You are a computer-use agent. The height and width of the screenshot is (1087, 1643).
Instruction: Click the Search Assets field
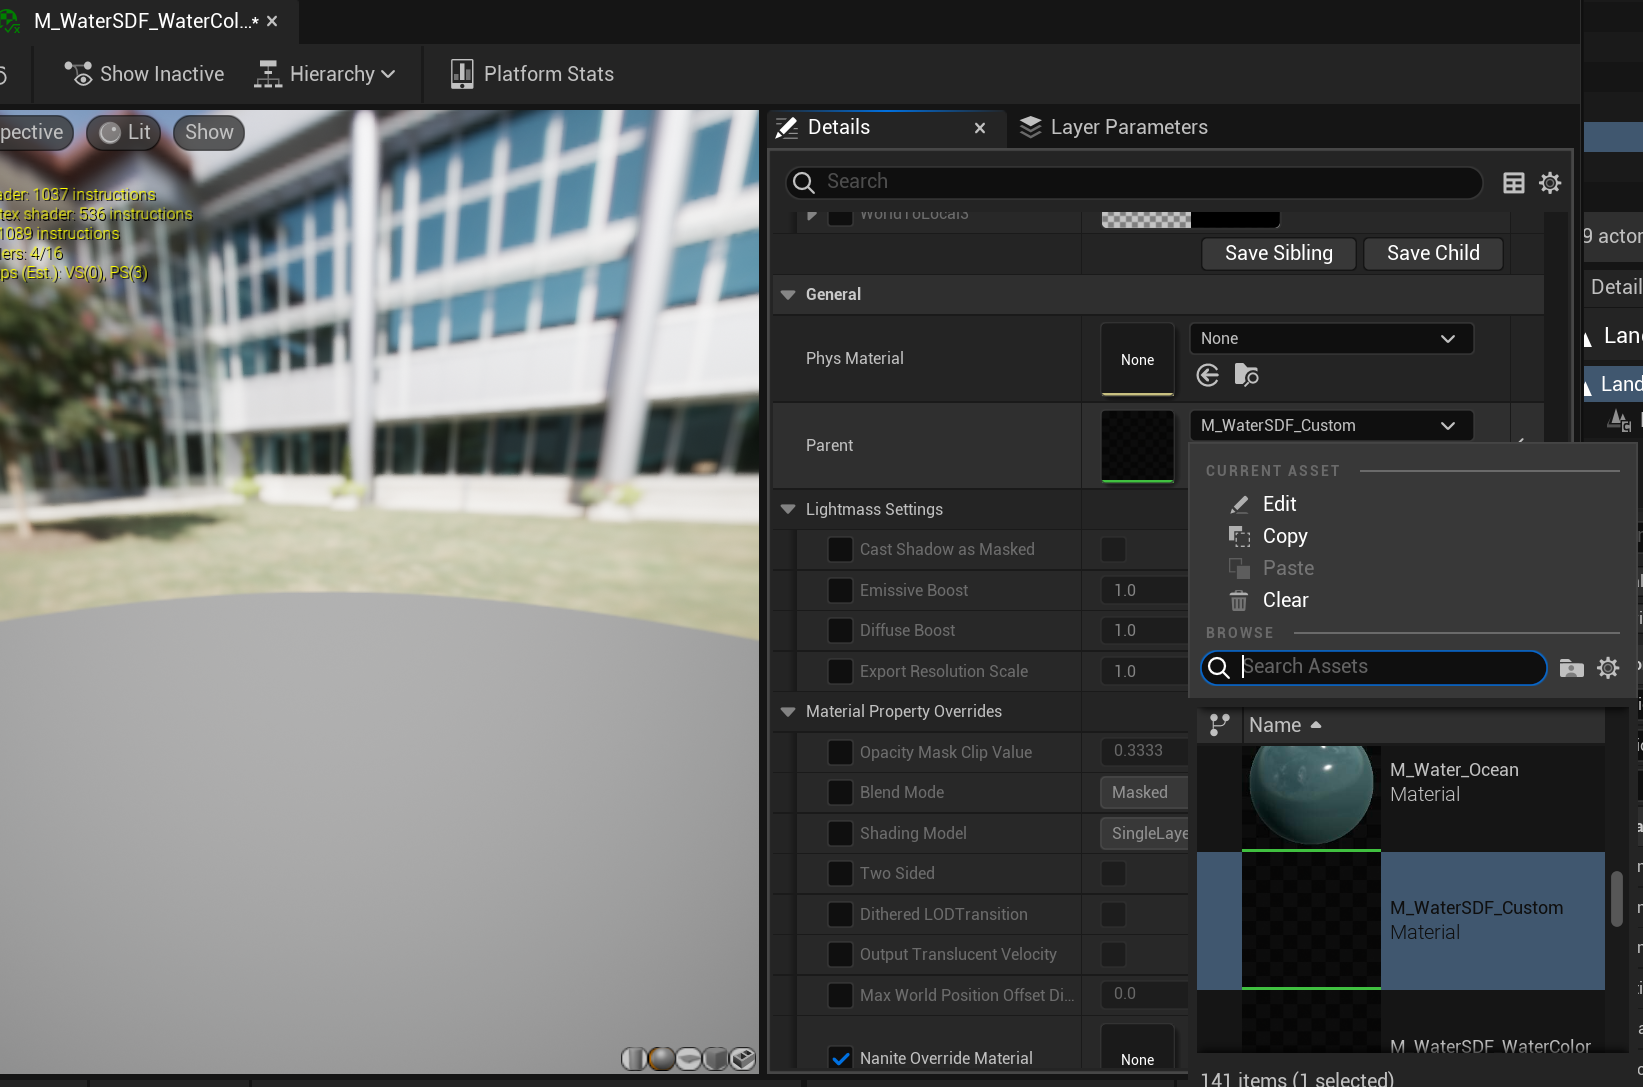point(1374,667)
